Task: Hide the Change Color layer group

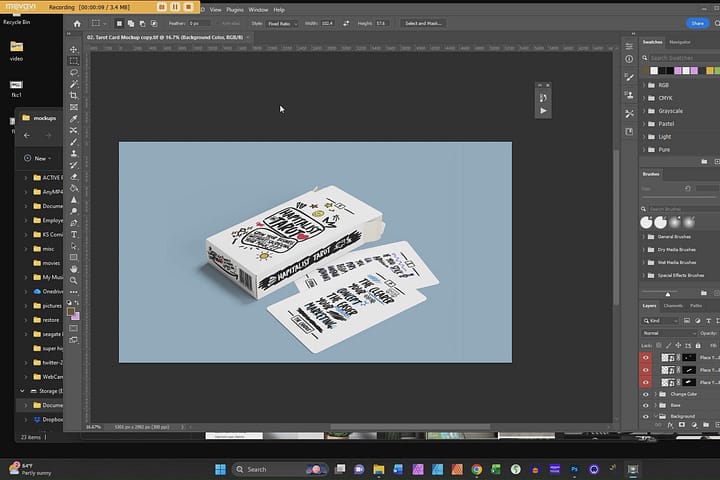Action: pos(646,394)
